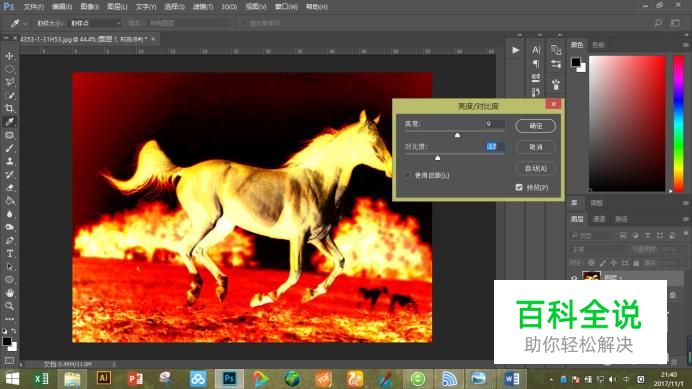692x389 pixels.
Task: Open the Actions panel play icon
Action: click(515, 50)
